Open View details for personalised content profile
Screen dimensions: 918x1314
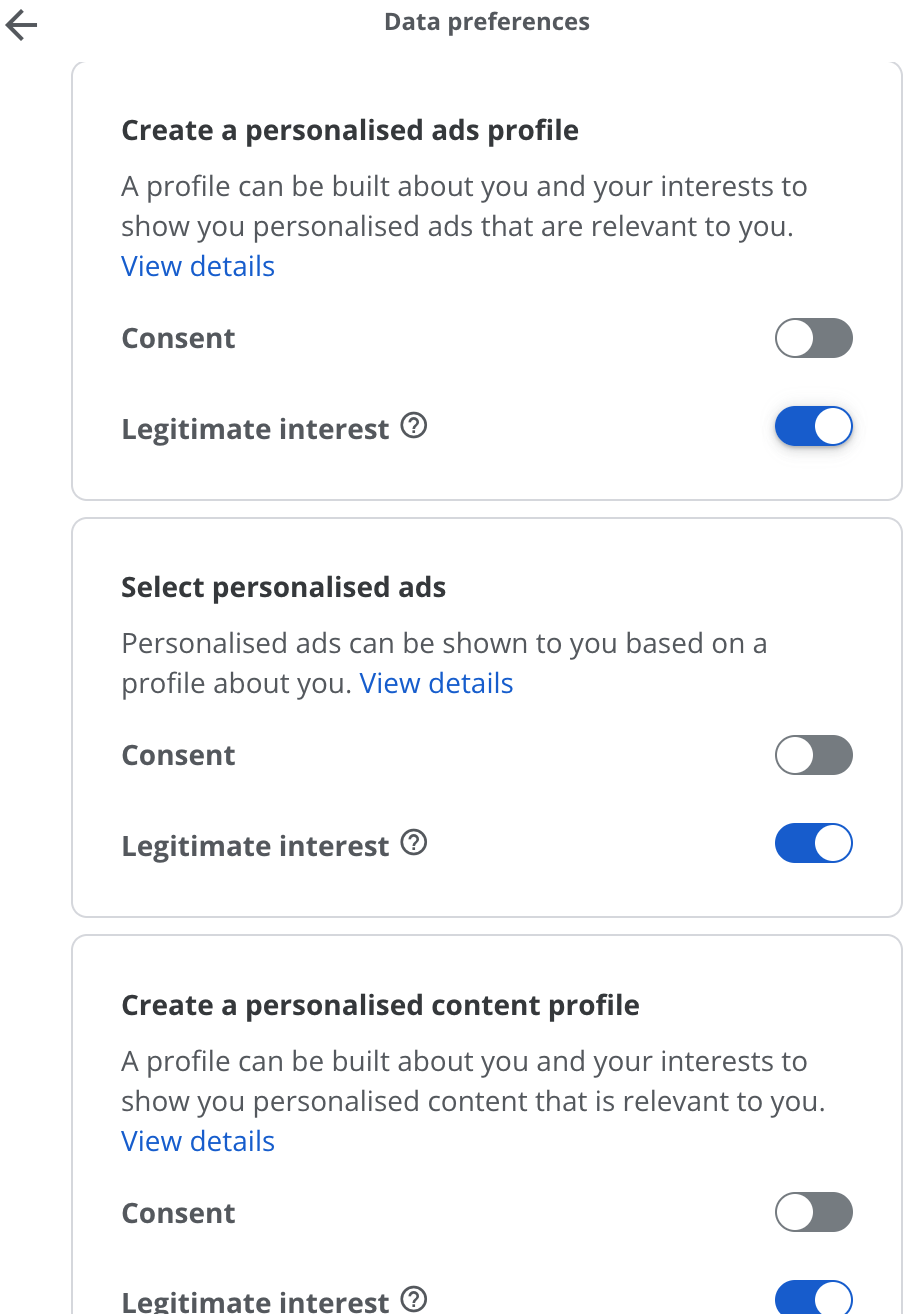pos(198,1142)
